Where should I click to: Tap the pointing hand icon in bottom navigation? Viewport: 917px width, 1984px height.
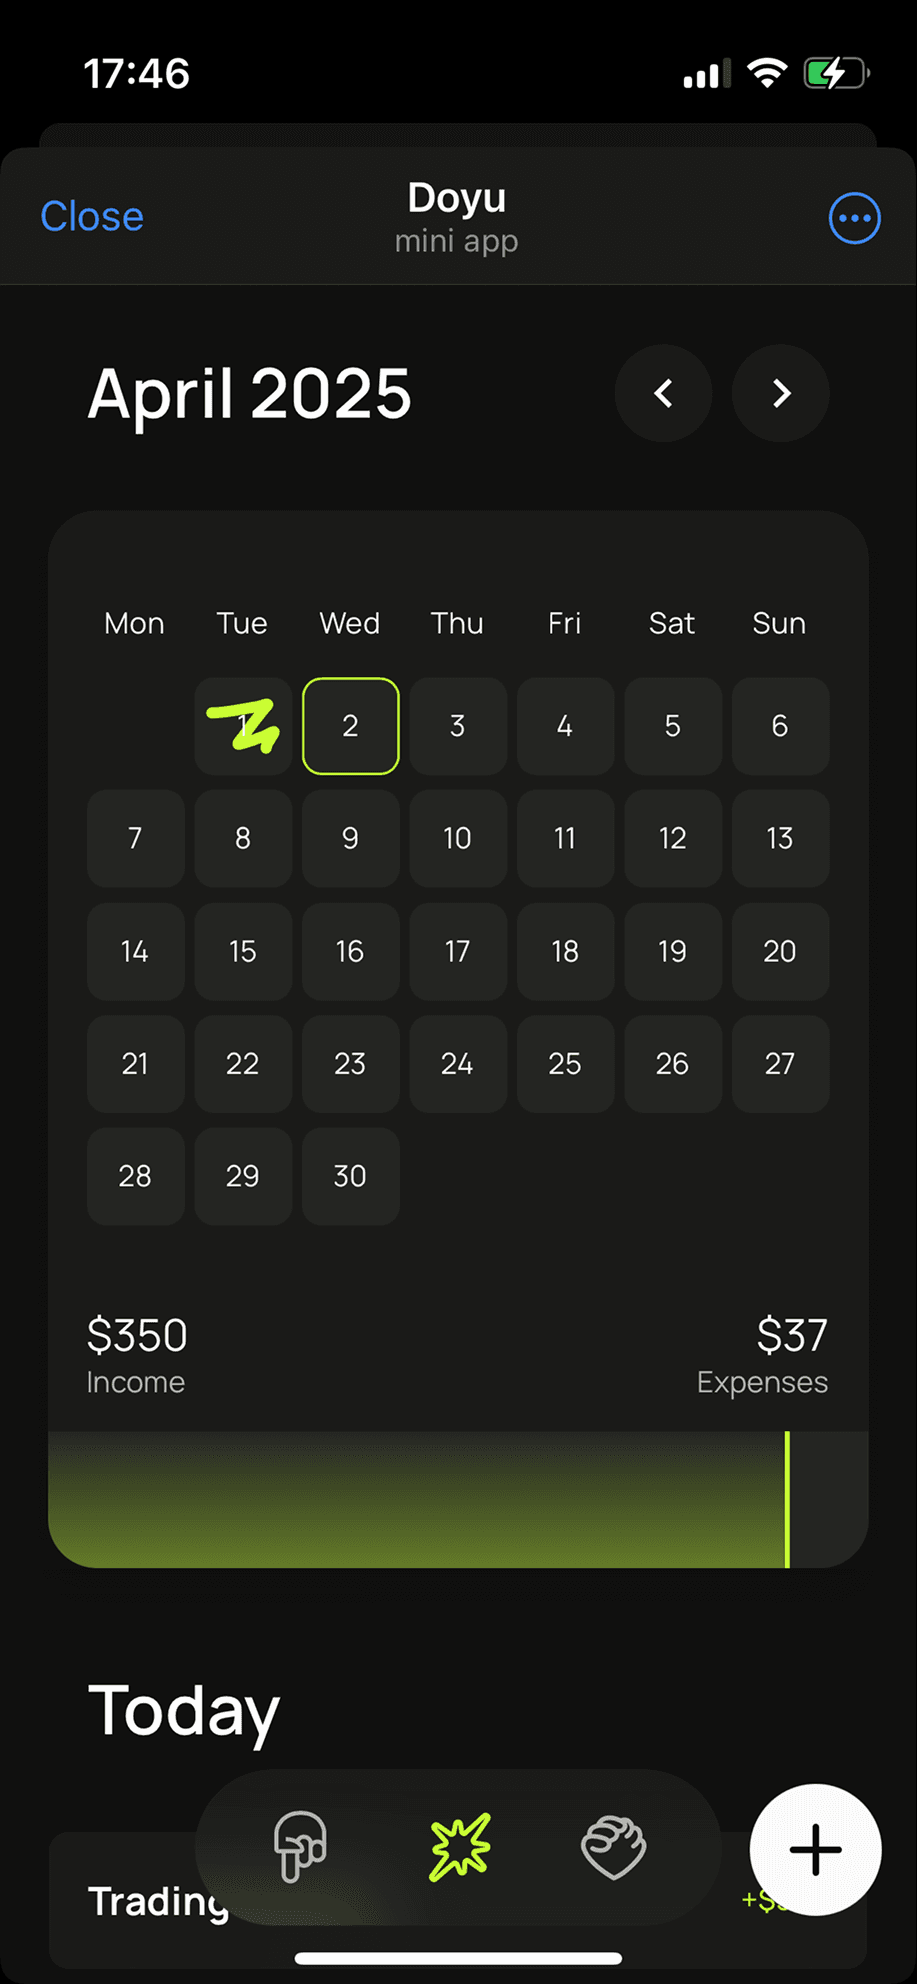[300, 1846]
